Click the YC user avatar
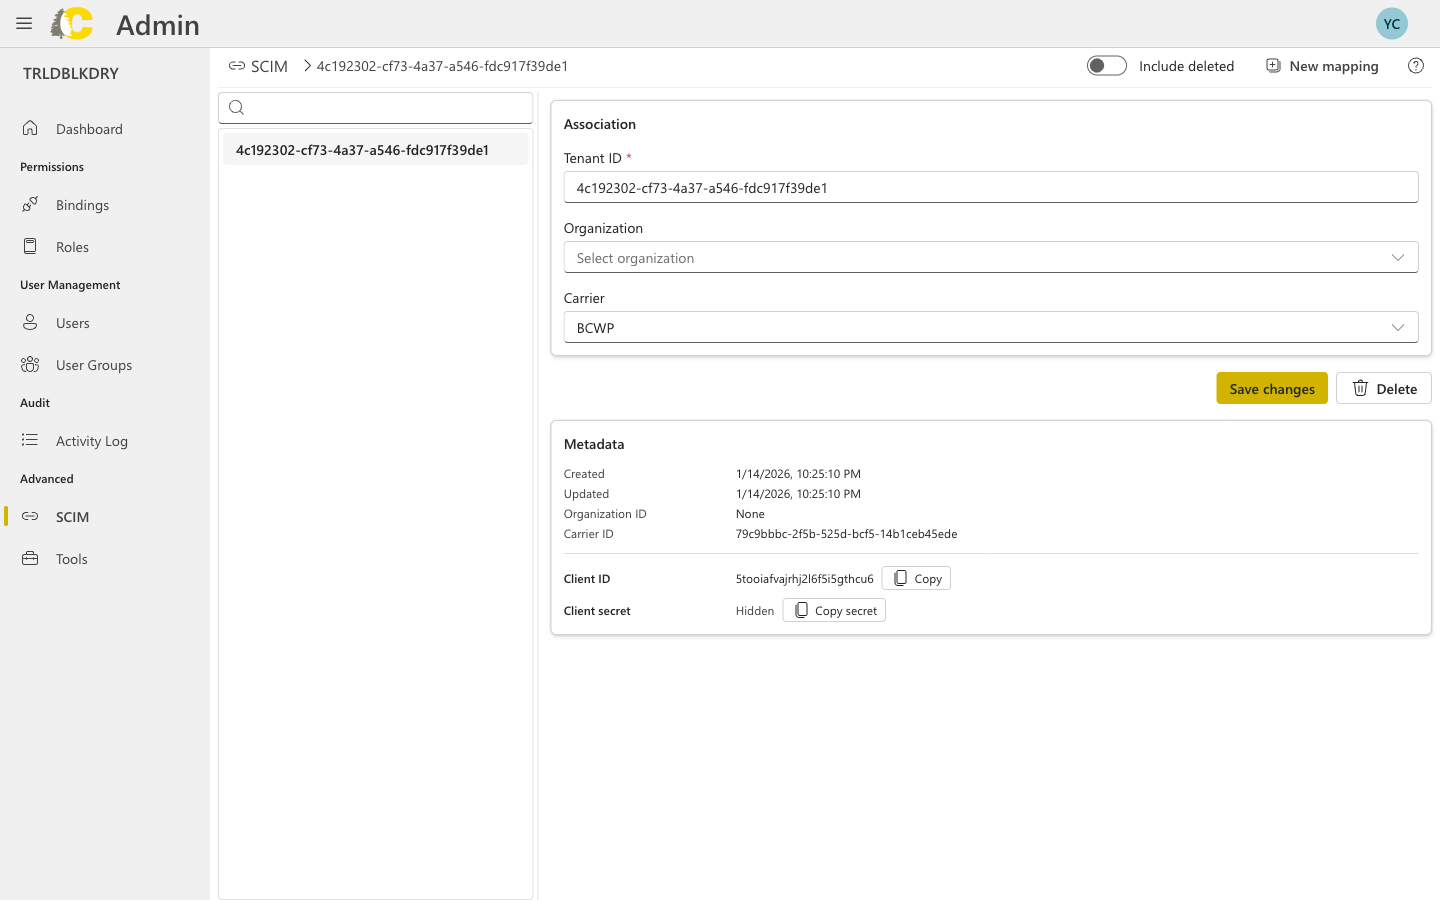The height and width of the screenshot is (900, 1440). click(x=1392, y=23)
